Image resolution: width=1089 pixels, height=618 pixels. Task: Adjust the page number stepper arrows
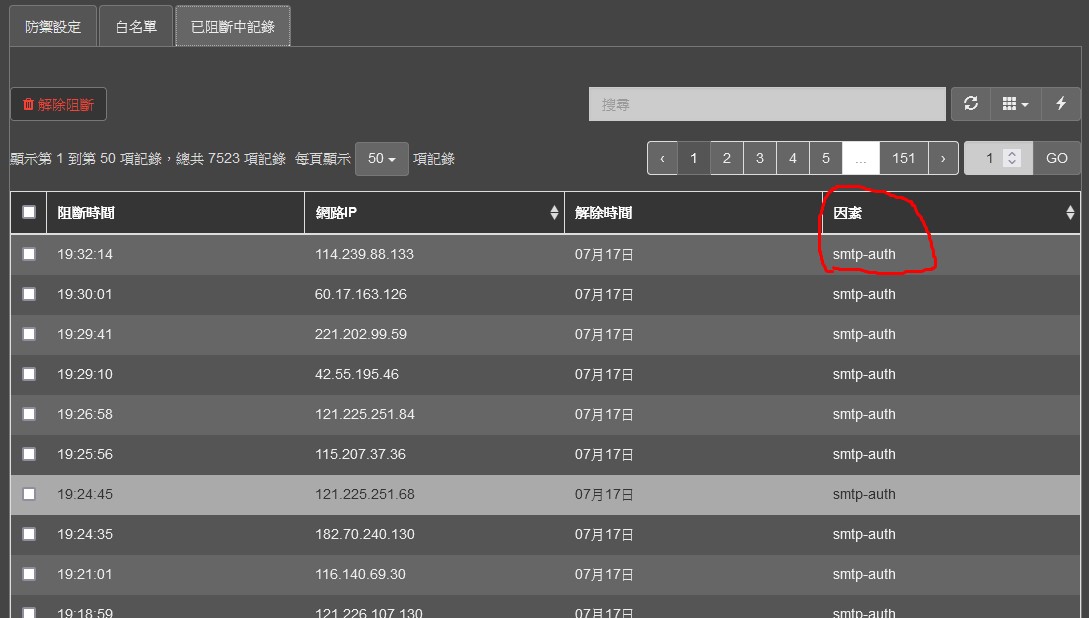point(1012,158)
